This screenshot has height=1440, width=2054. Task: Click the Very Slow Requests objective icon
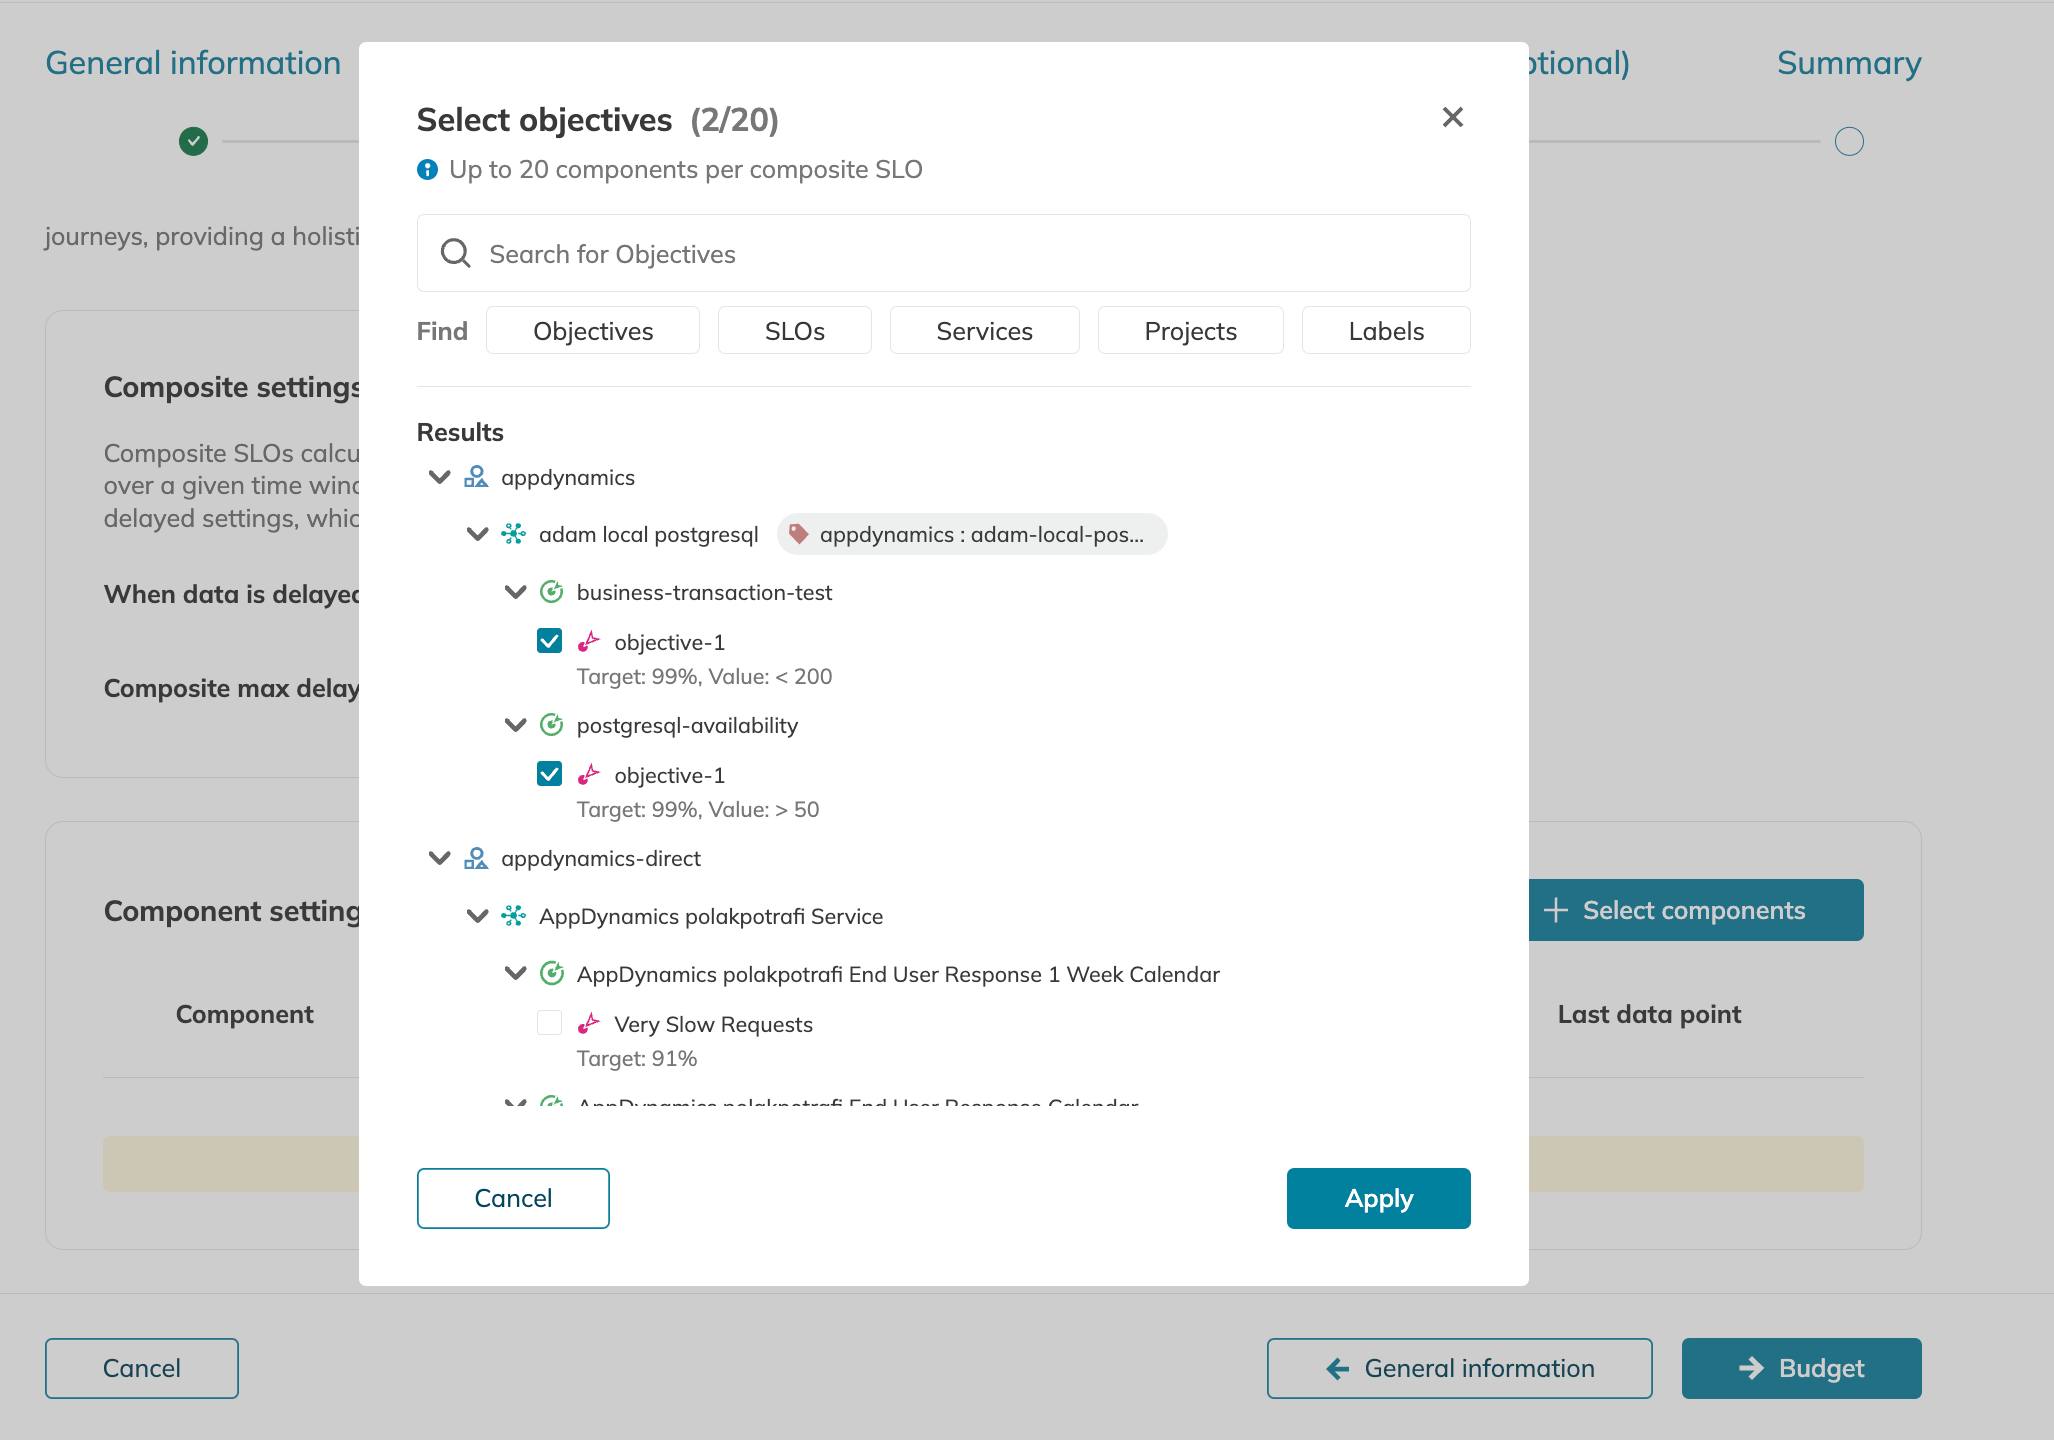(x=589, y=1024)
